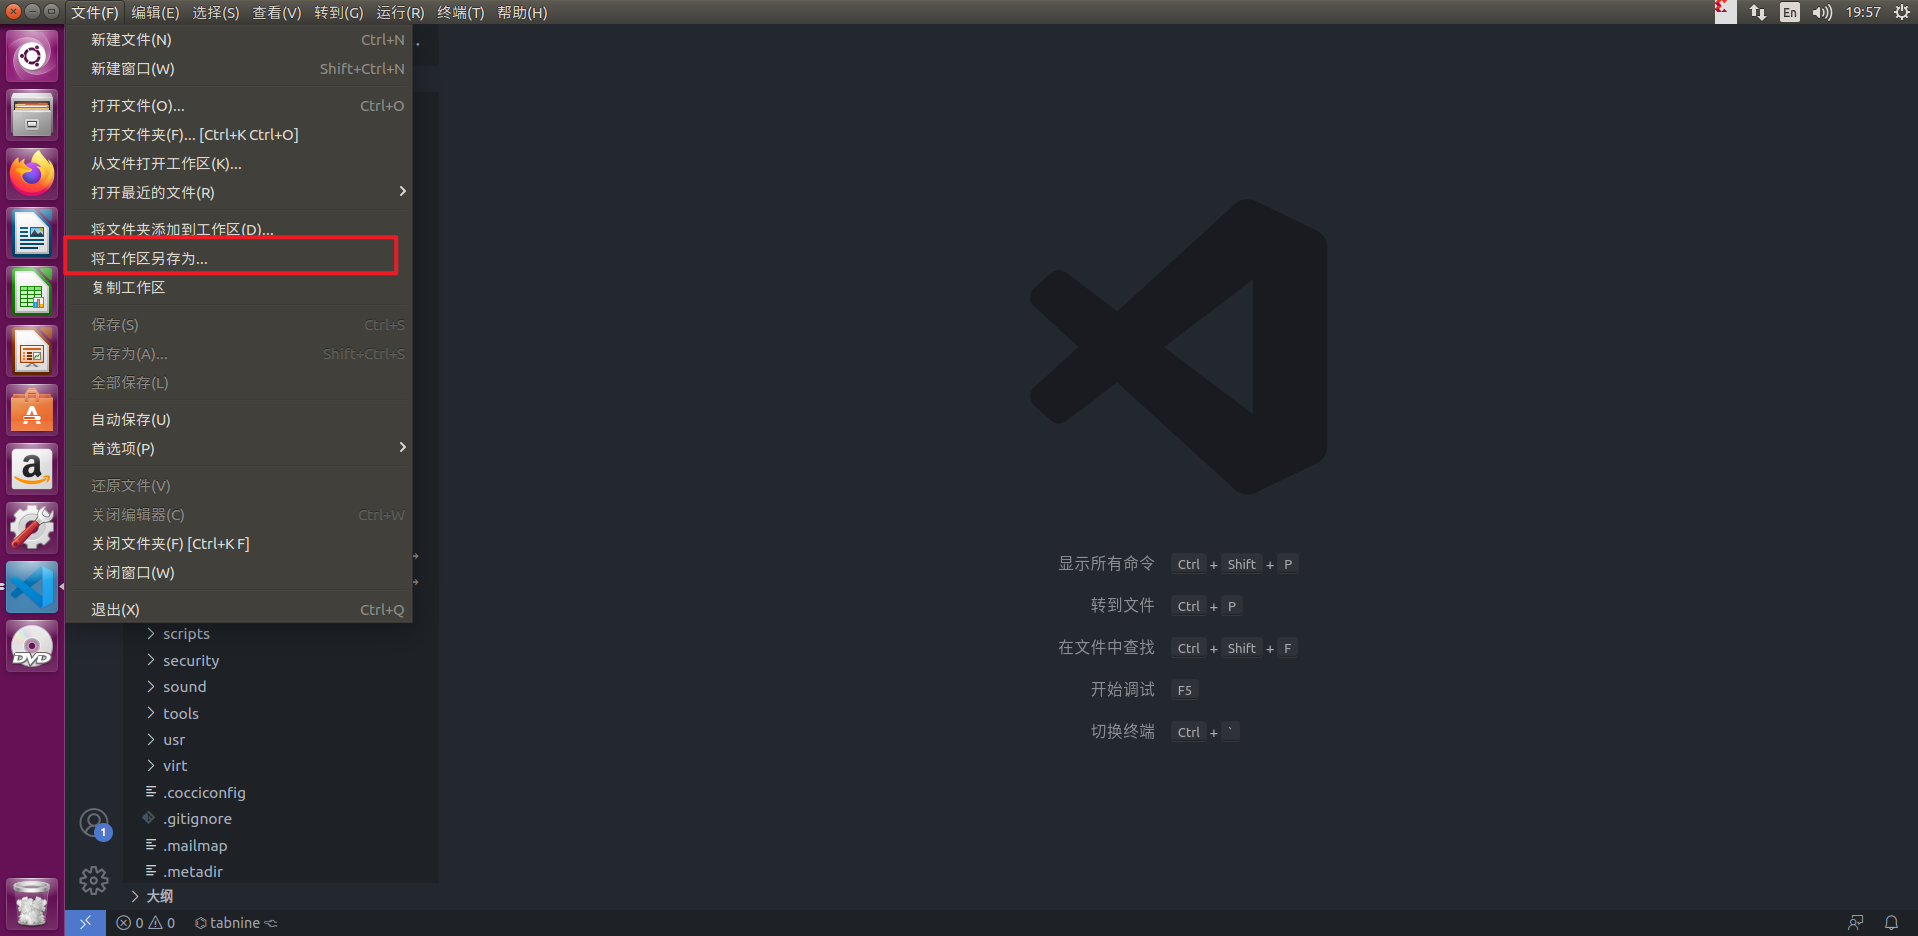
Task: Expand the sound folder
Action: [x=185, y=687]
